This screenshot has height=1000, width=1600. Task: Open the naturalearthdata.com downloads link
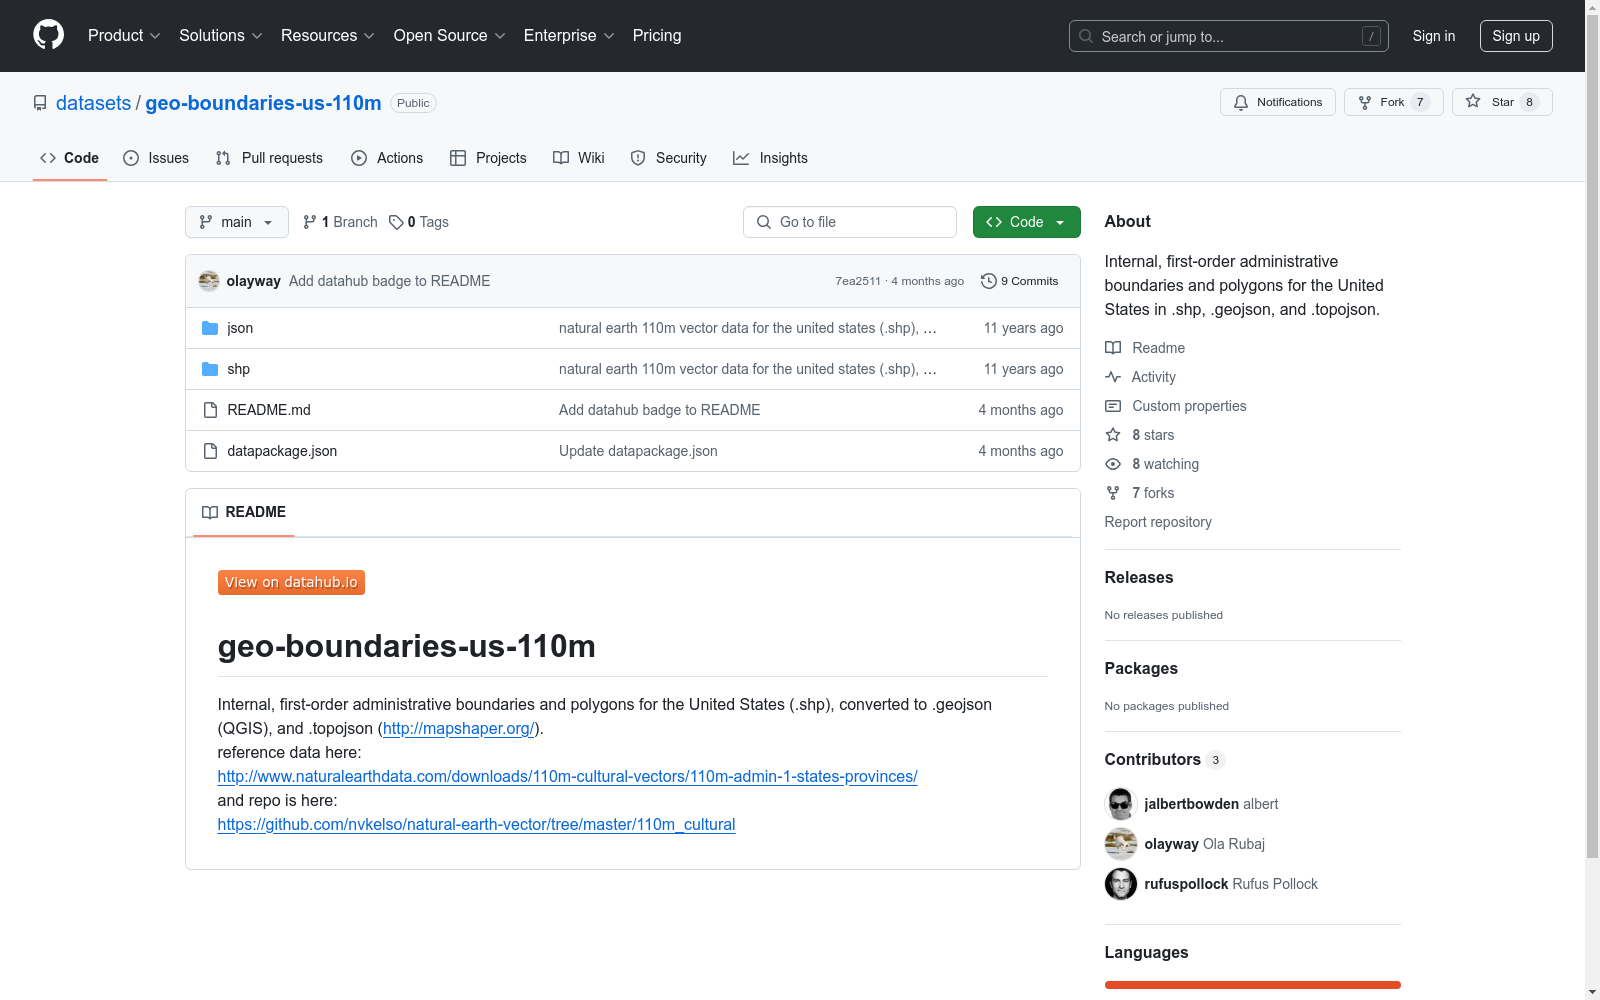click(567, 776)
